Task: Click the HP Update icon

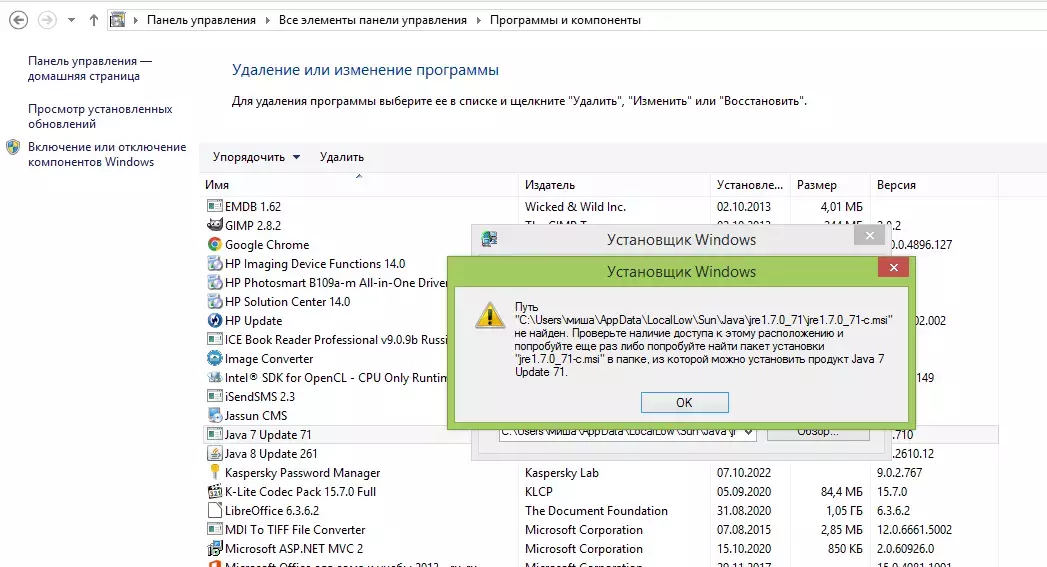Action: (x=214, y=321)
